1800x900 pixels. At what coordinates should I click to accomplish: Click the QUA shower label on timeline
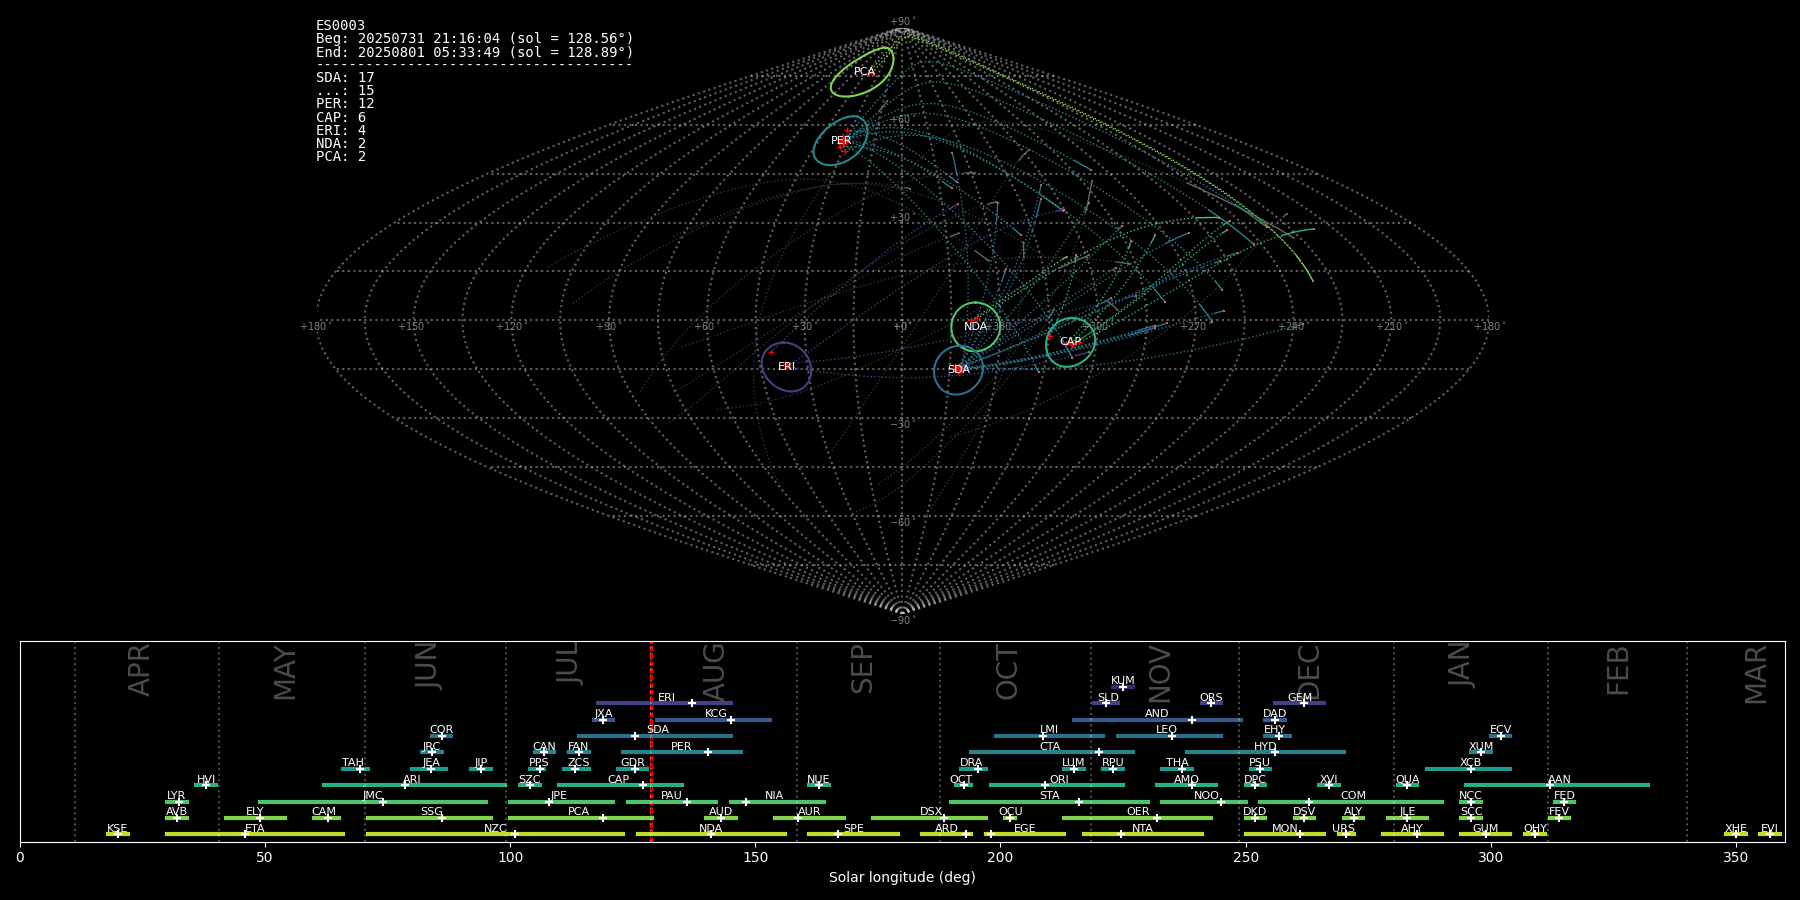(1407, 780)
